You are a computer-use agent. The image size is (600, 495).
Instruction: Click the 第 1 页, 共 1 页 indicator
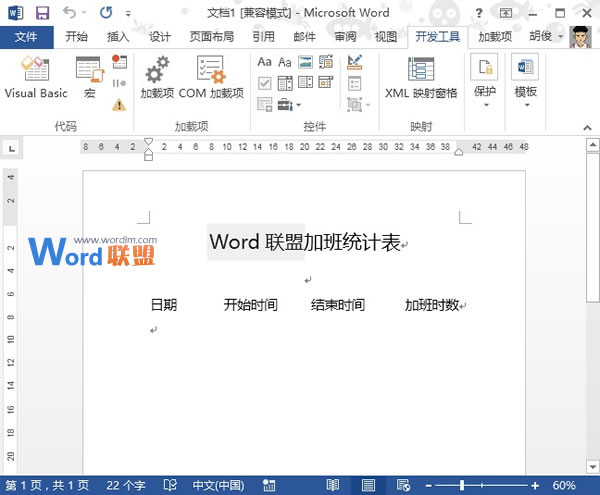tap(47, 485)
